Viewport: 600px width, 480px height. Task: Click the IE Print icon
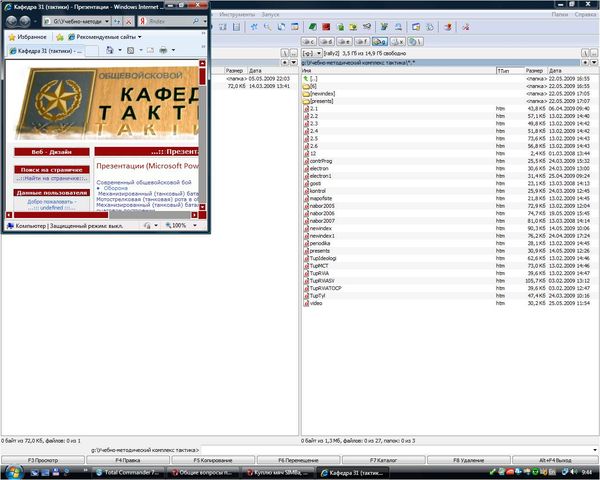coord(163,50)
